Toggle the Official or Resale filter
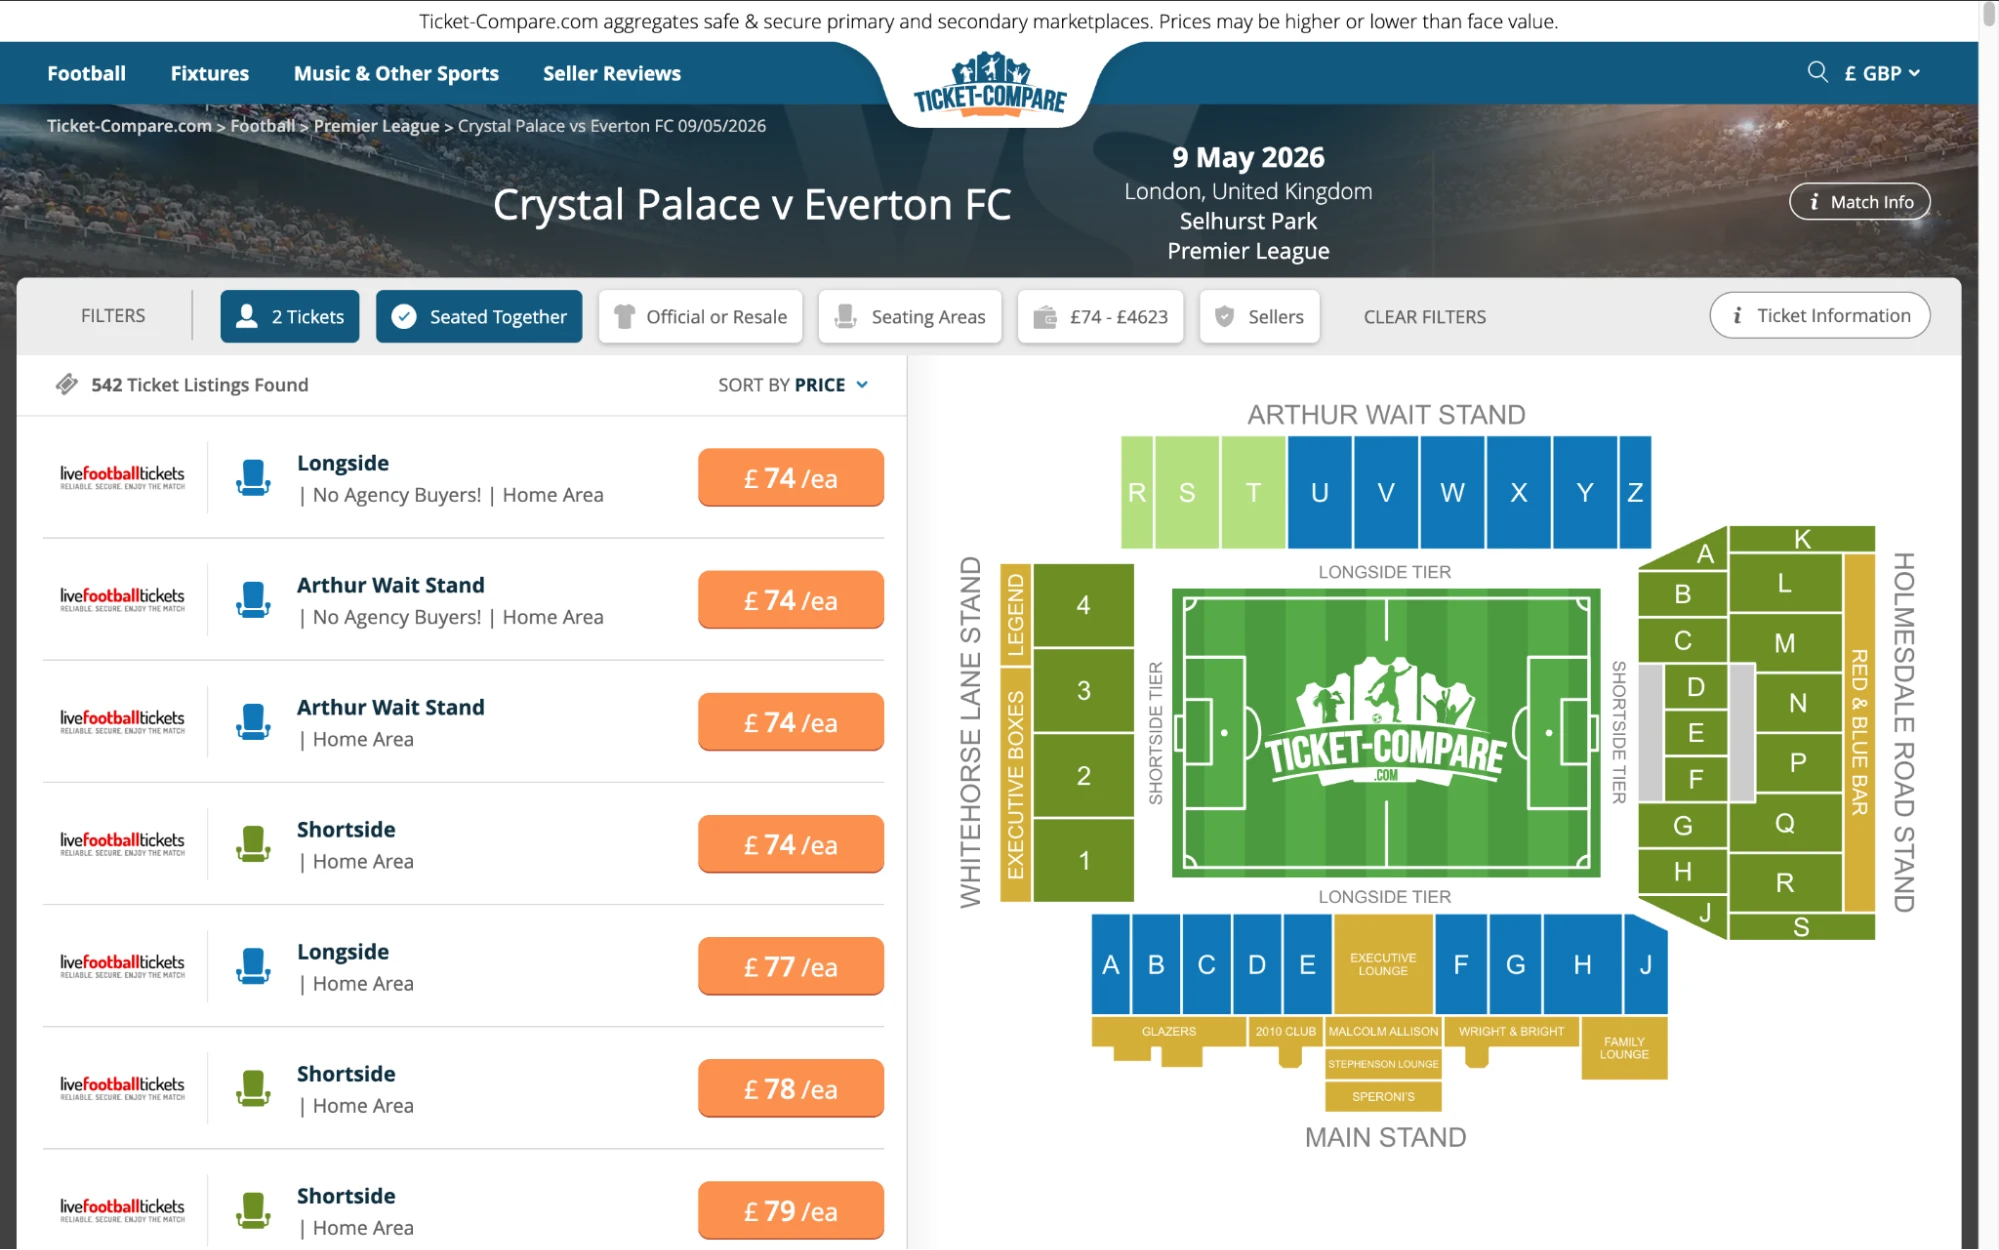This screenshot has height=1250, width=1999. [x=700, y=316]
